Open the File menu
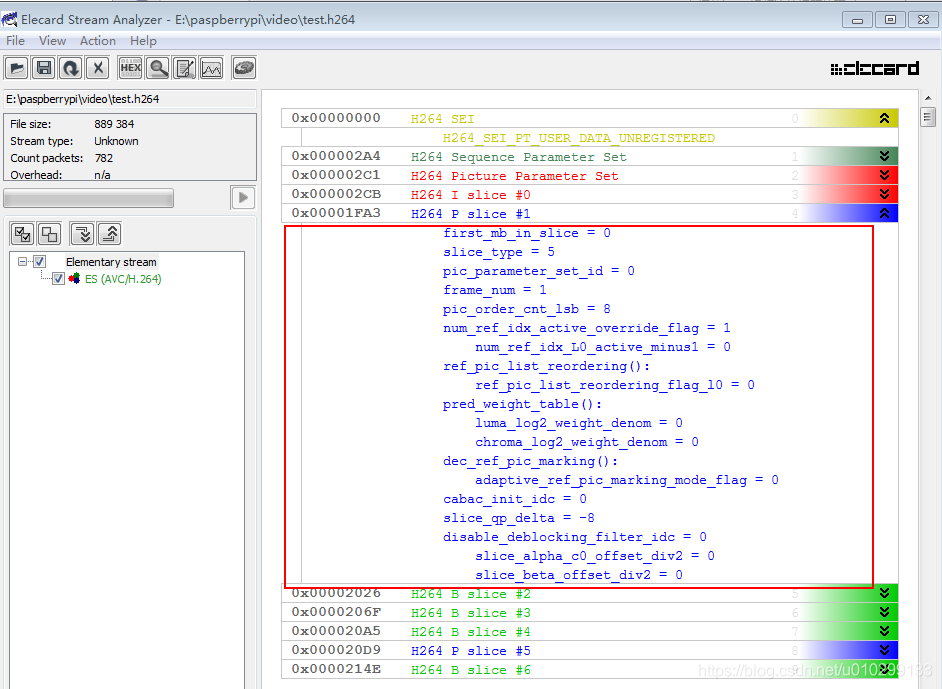The width and height of the screenshot is (942, 689). click(15, 41)
